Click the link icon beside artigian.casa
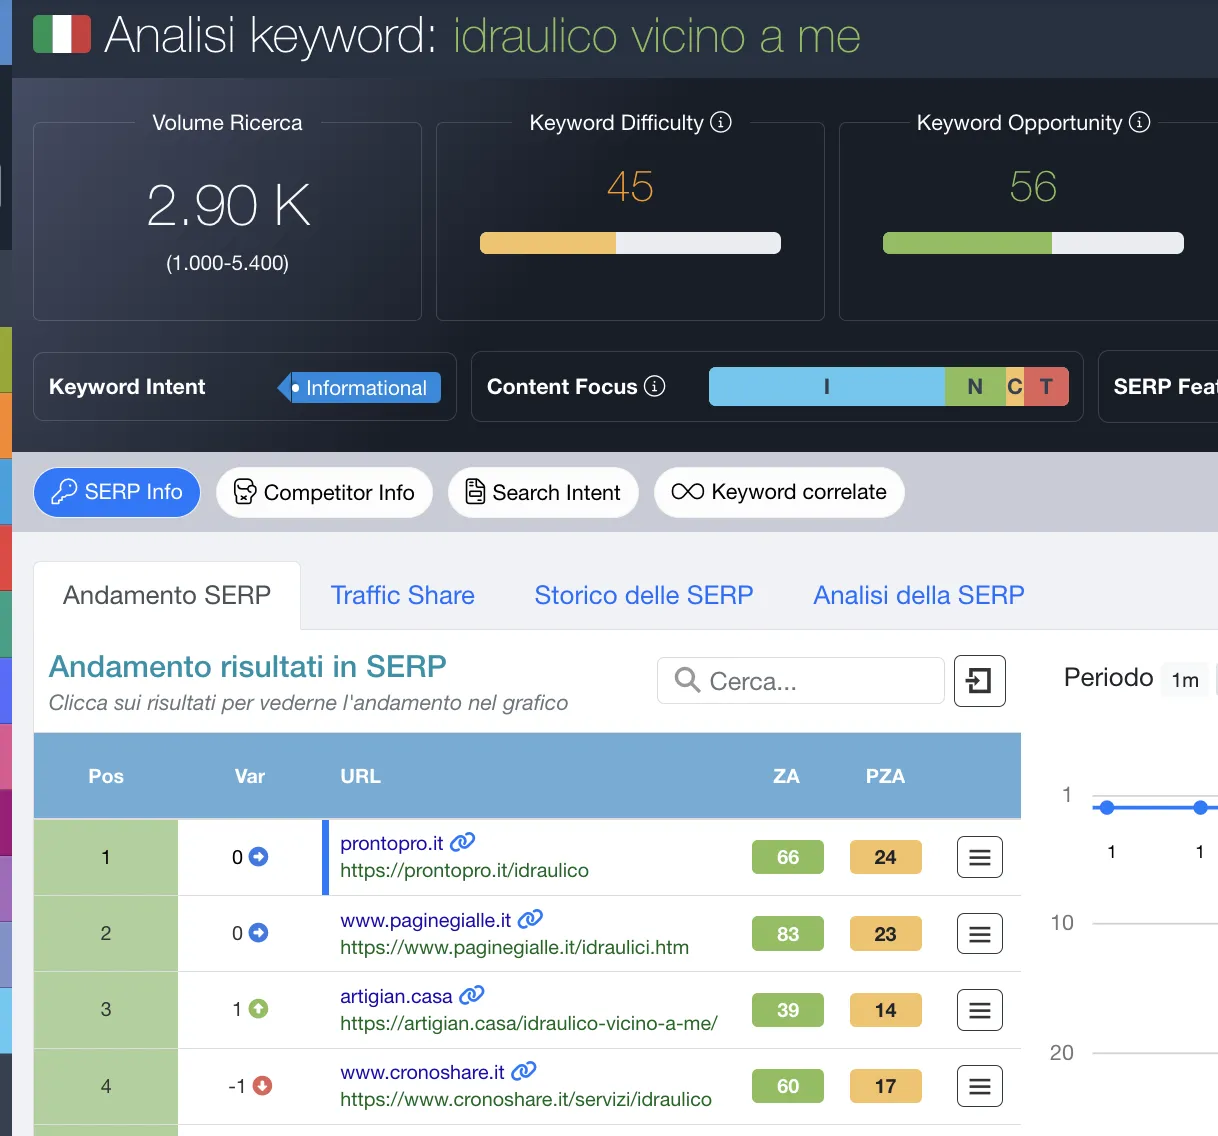Image resolution: width=1218 pixels, height=1136 pixels. point(471,995)
